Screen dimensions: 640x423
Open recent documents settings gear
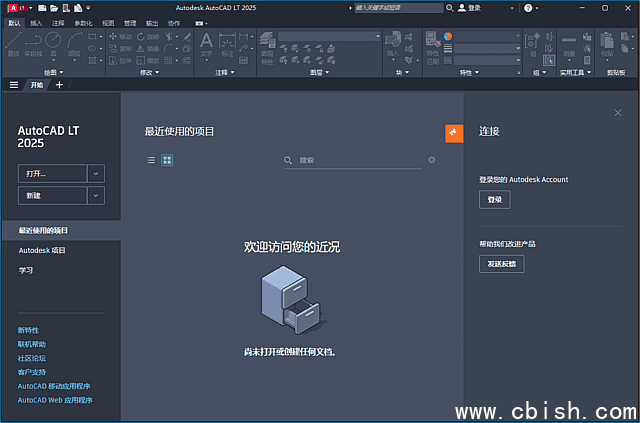[x=431, y=160]
